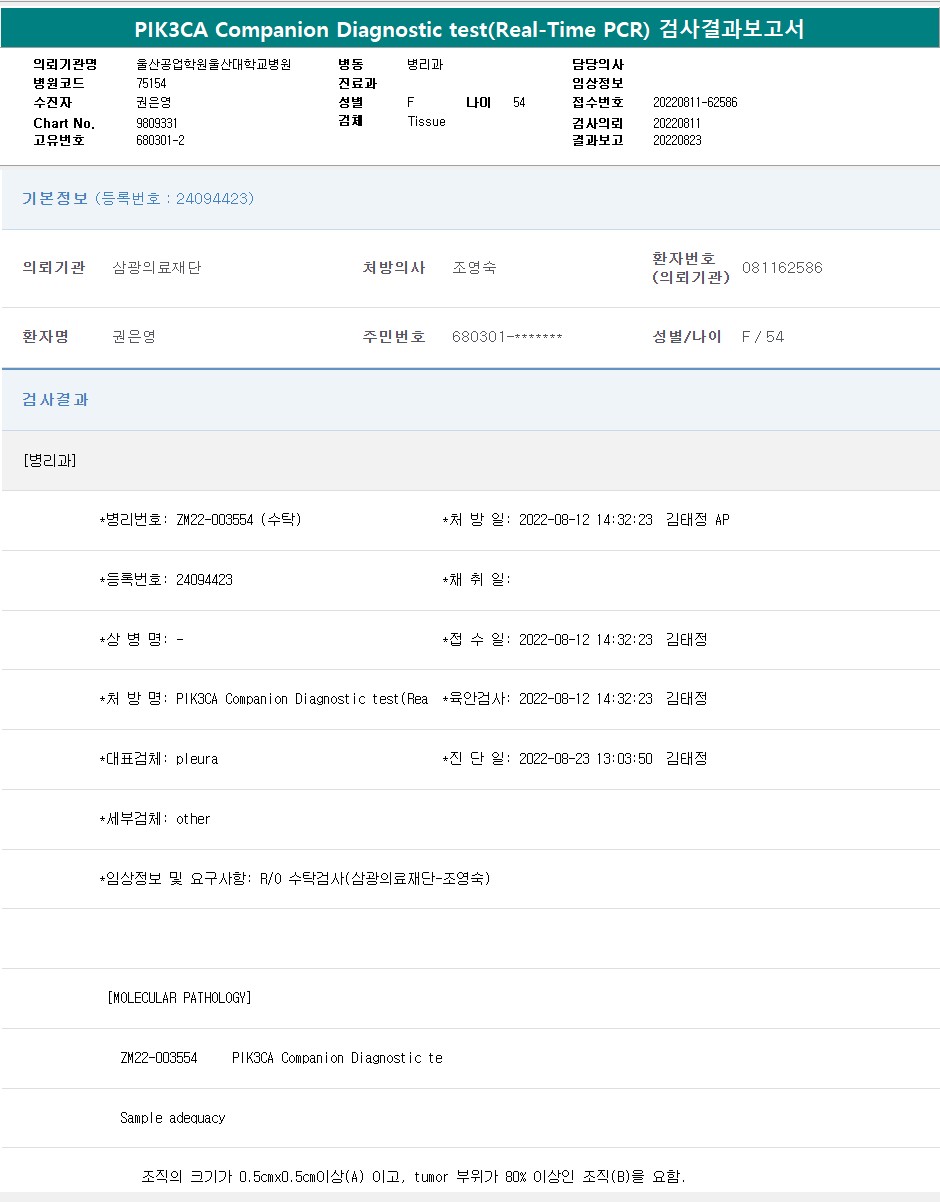
Task: Select the 병리번호 ZM22-003554 (수탁) field
Action: pyautogui.click(x=238, y=520)
